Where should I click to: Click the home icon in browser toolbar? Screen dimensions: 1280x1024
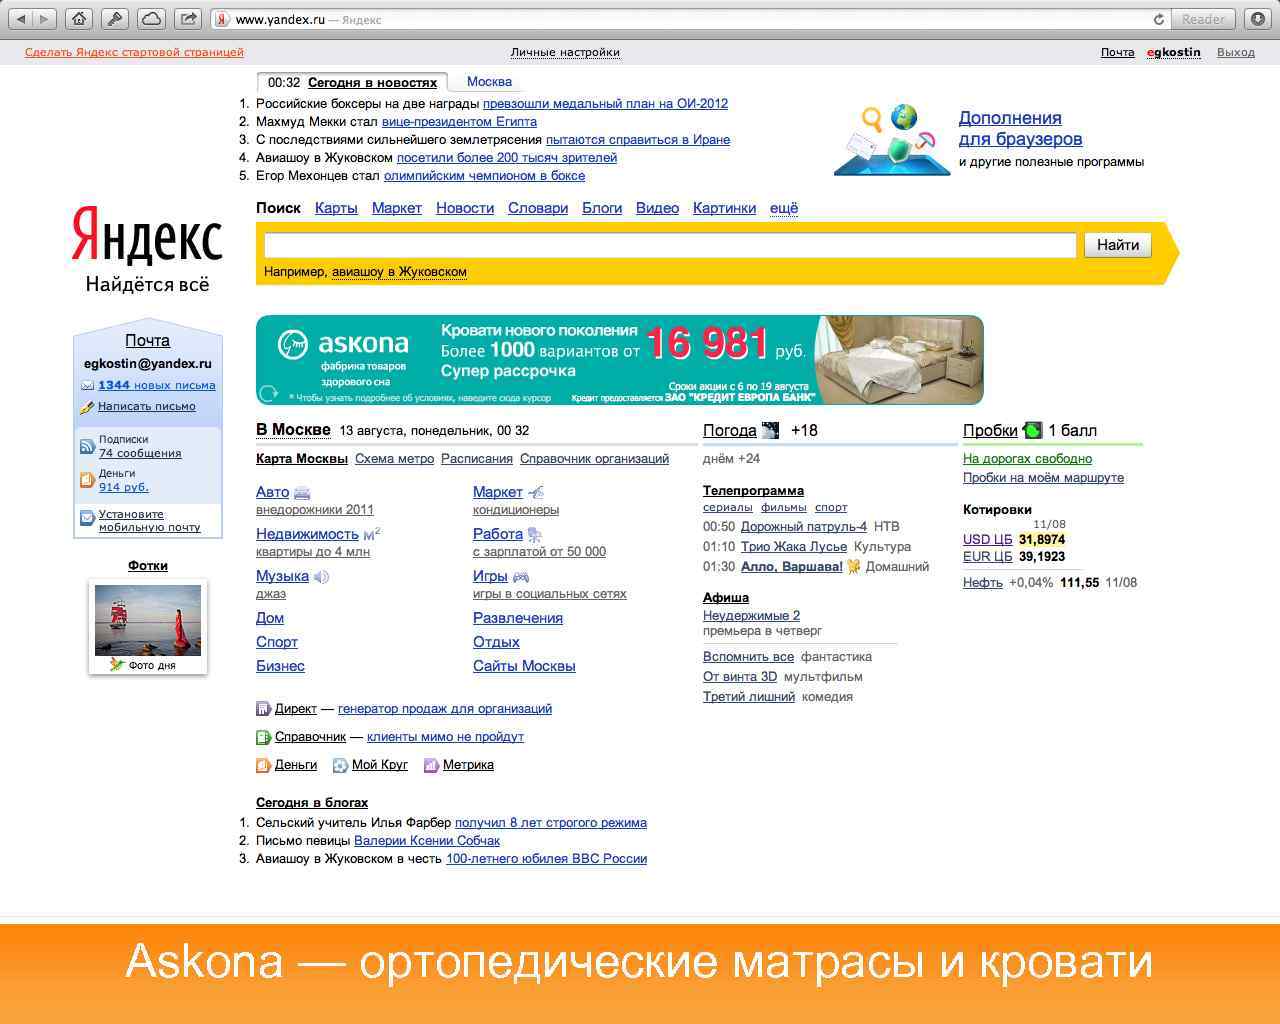pos(79,18)
